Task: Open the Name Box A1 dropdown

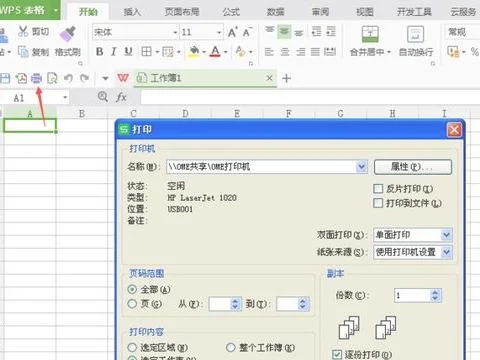Action: (65, 98)
